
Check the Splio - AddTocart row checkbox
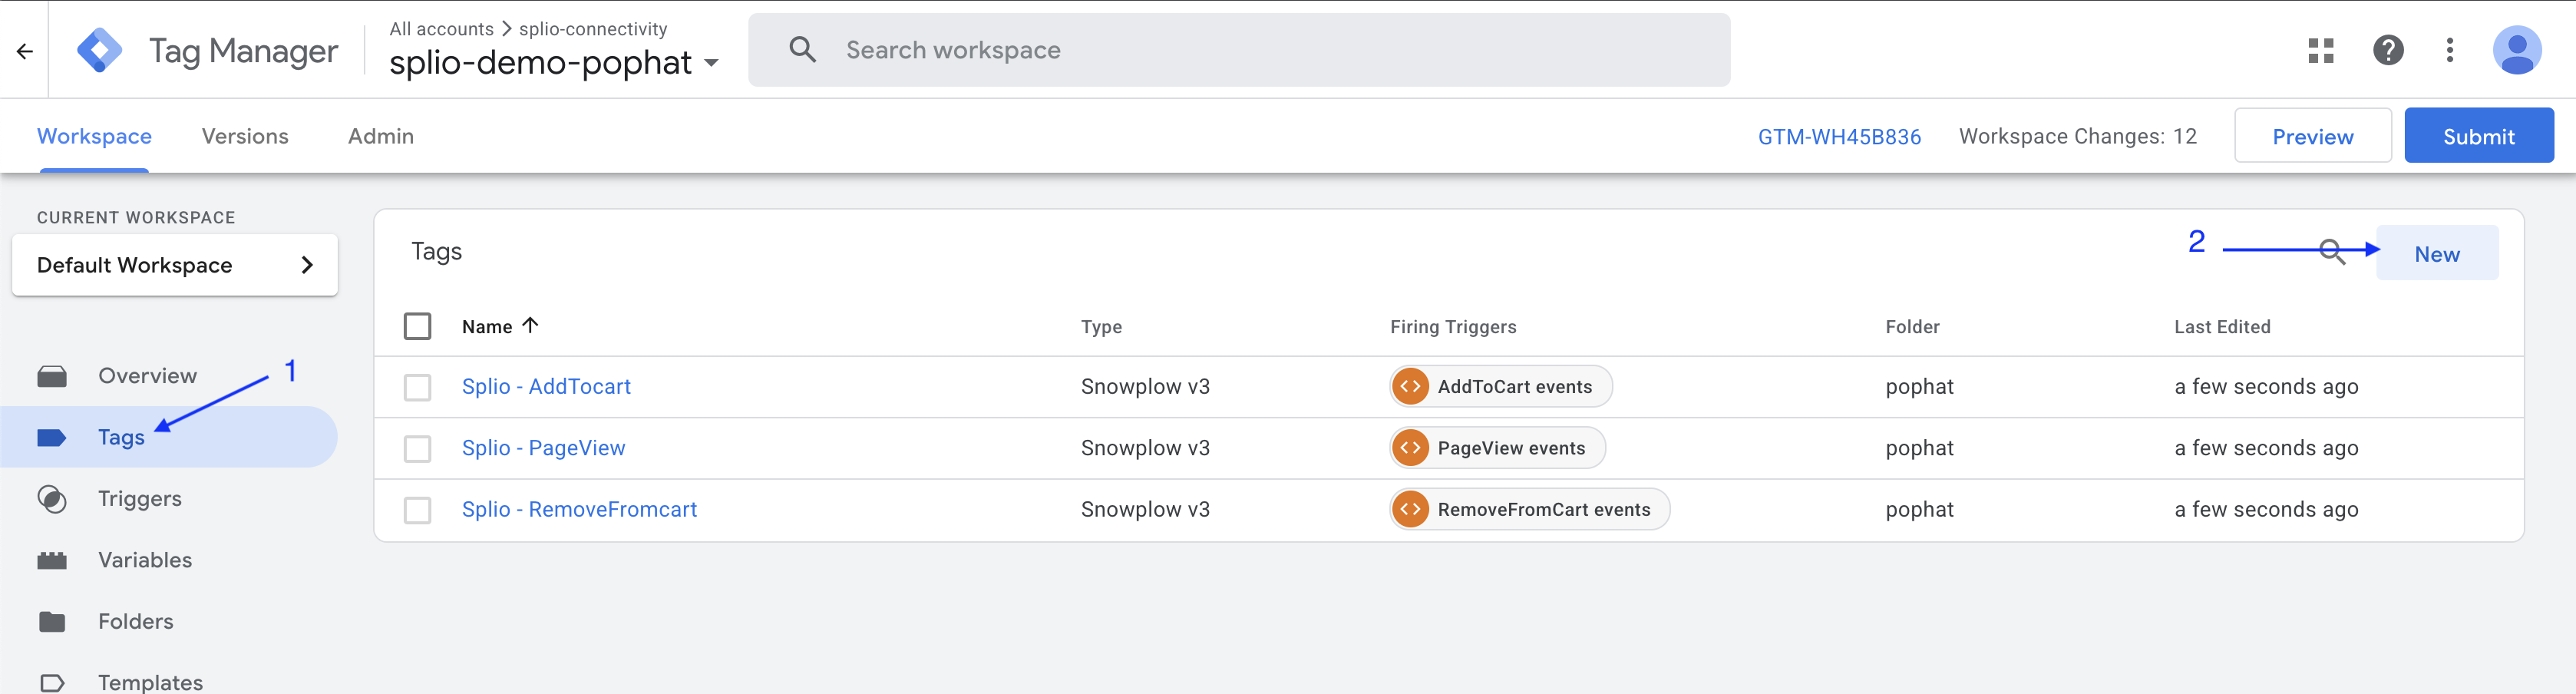point(417,387)
